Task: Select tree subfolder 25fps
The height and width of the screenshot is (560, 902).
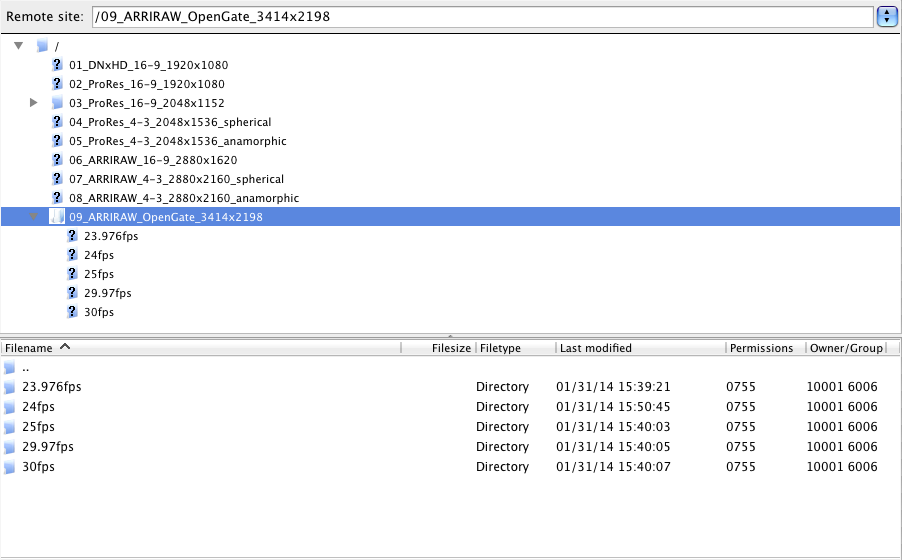Action: click(x=99, y=274)
